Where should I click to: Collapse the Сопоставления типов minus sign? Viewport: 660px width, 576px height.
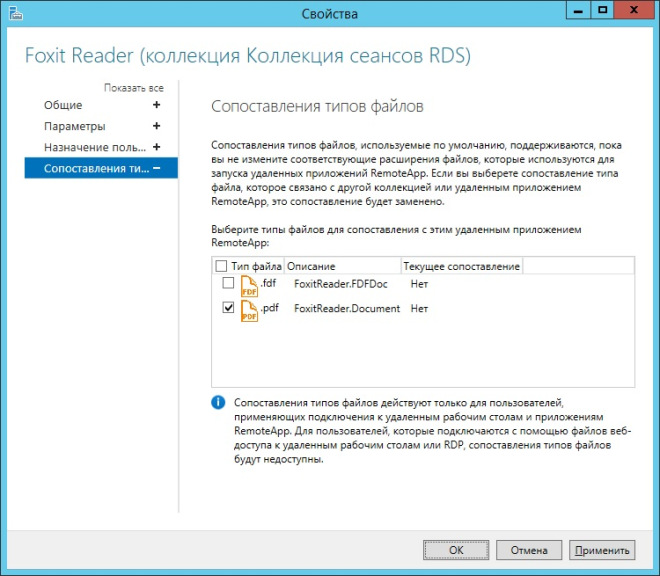tap(156, 168)
